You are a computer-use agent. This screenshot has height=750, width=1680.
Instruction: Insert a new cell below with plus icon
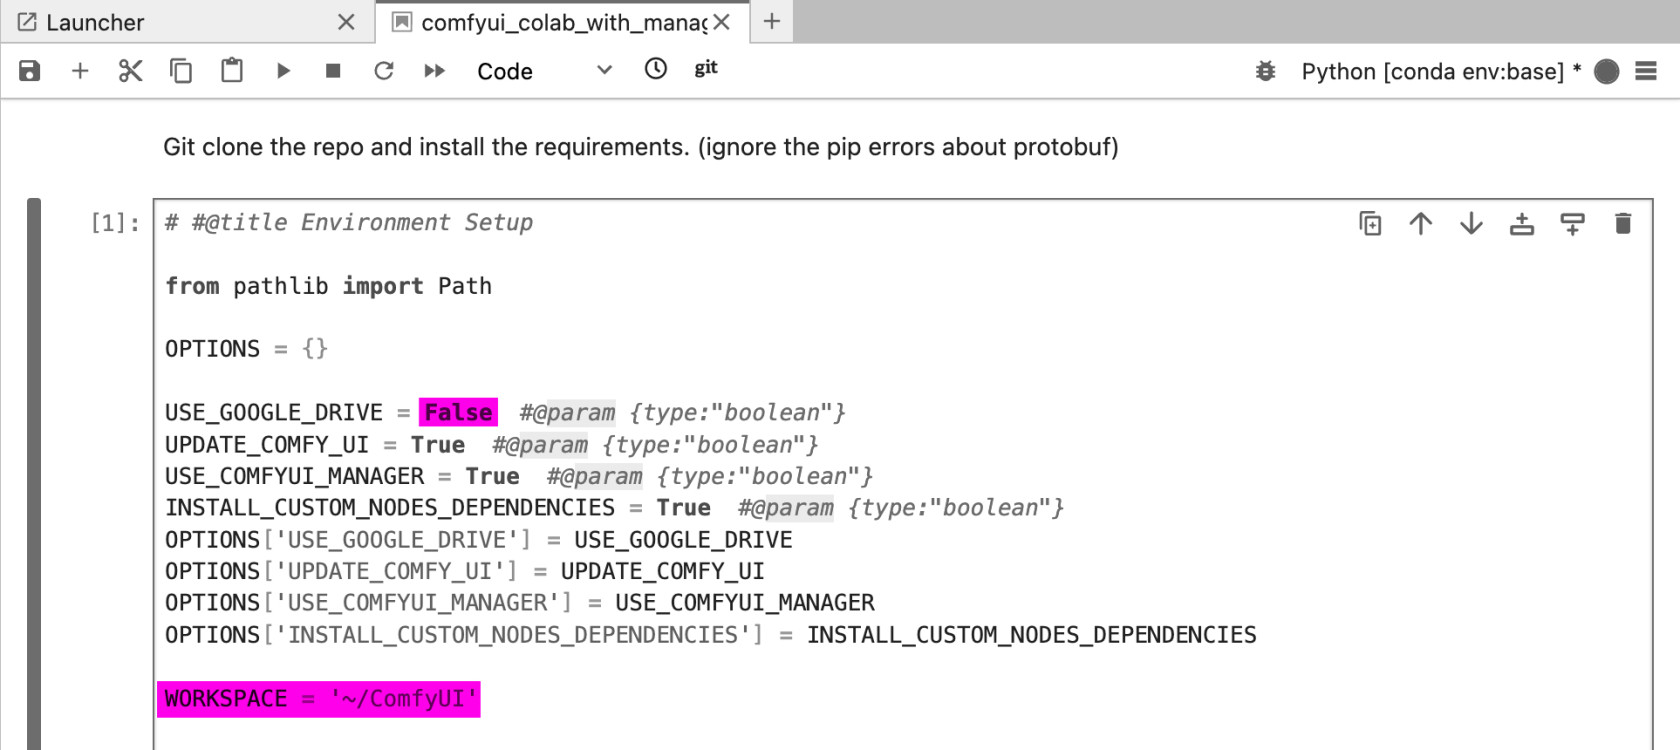point(80,71)
